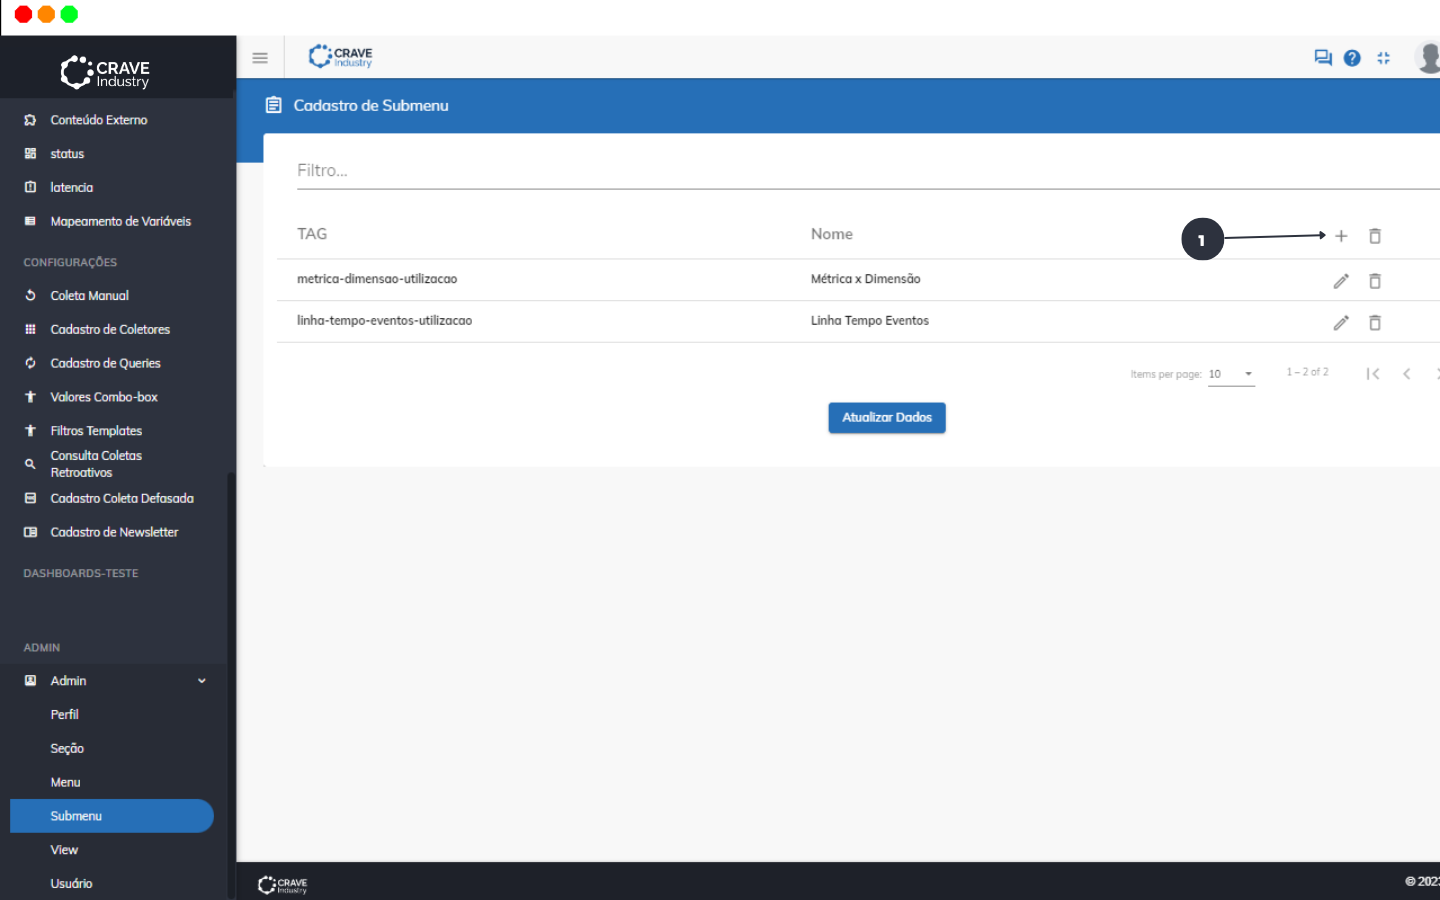Click the Cadastro de Queries icon
Viewport: 1440px width, 900px height.
tap(30, 364)
